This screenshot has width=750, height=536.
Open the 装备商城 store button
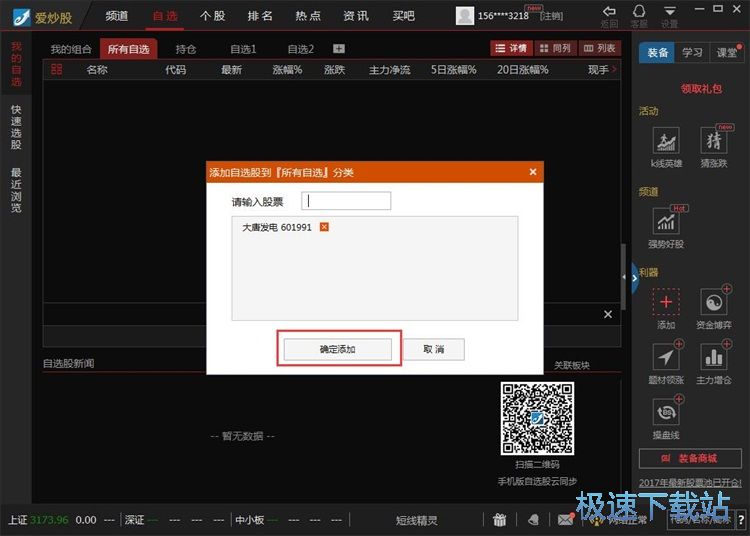[x=690, y=459]
